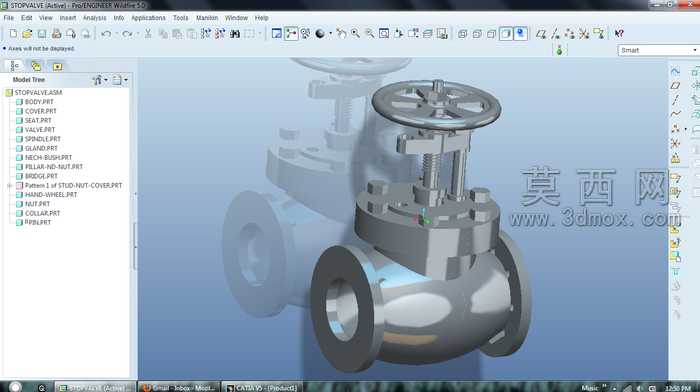
Task: Zoom out of the model
Action: [370, 33]
